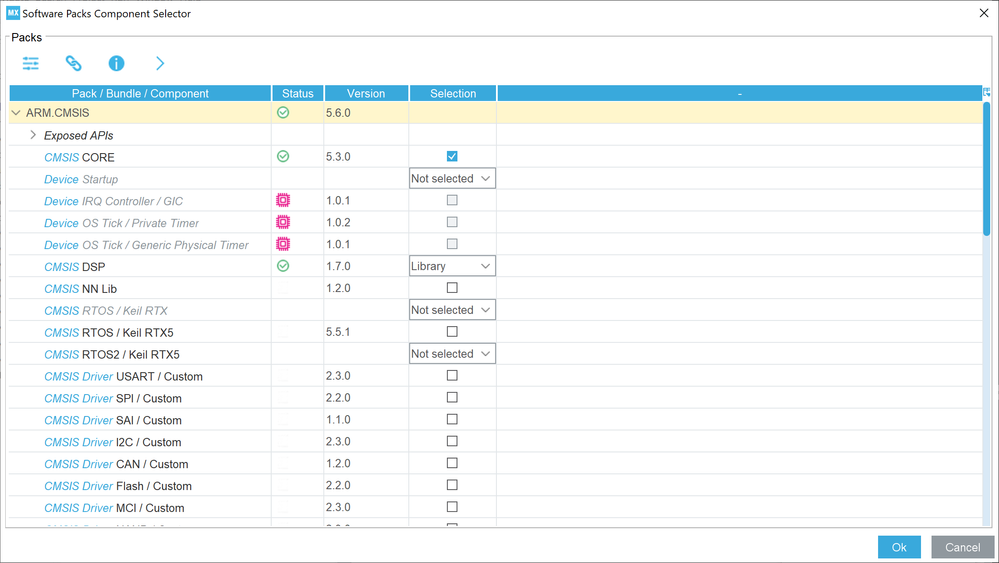Collapse the ARM.CMSIS pack tree node
This screenshot has height=563, width=999.
[16, 113]
